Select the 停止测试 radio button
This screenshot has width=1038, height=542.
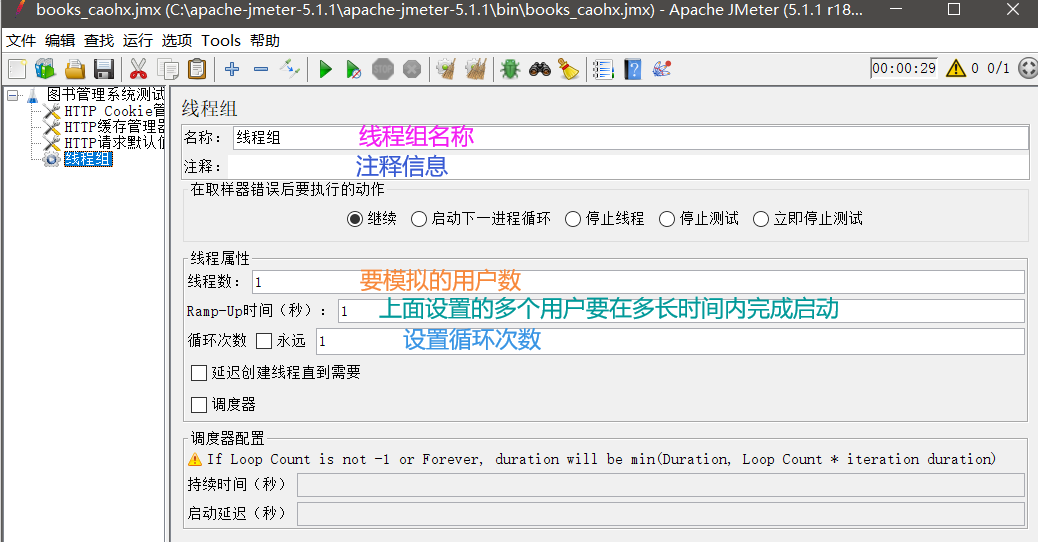(667, 219)
